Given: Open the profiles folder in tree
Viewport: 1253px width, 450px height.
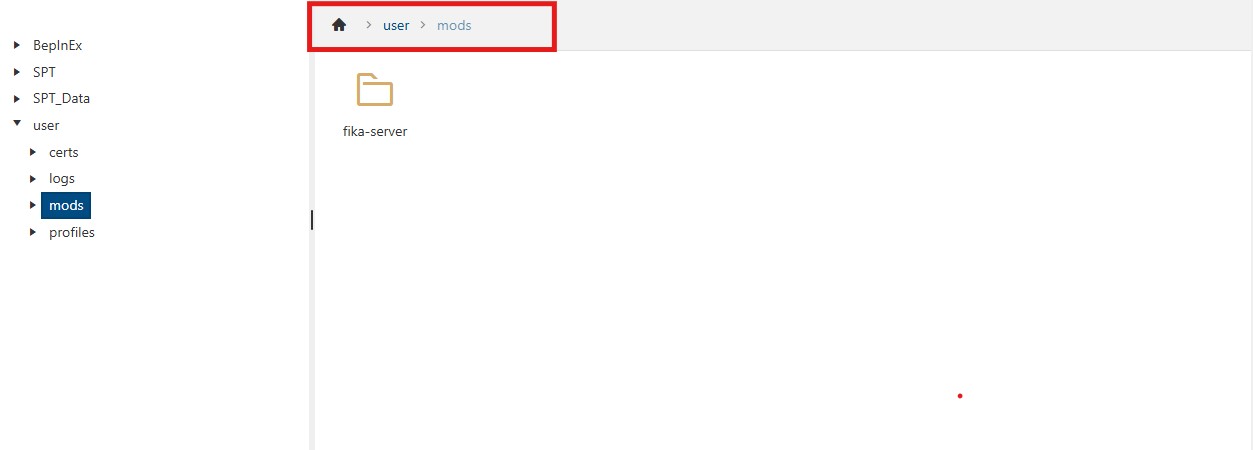Looking at the screenshot, I should click(72, 232).
